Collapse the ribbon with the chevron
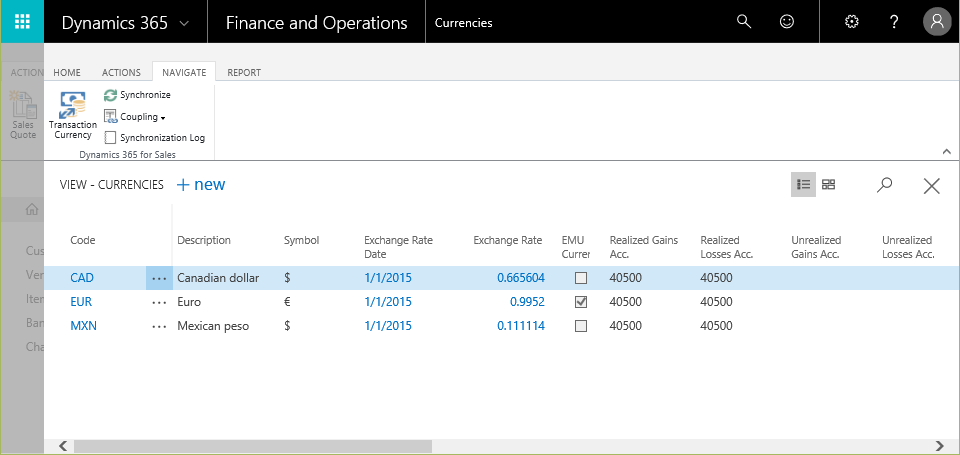The height and width of the screenshot is (455, 960). click(947, 151)
